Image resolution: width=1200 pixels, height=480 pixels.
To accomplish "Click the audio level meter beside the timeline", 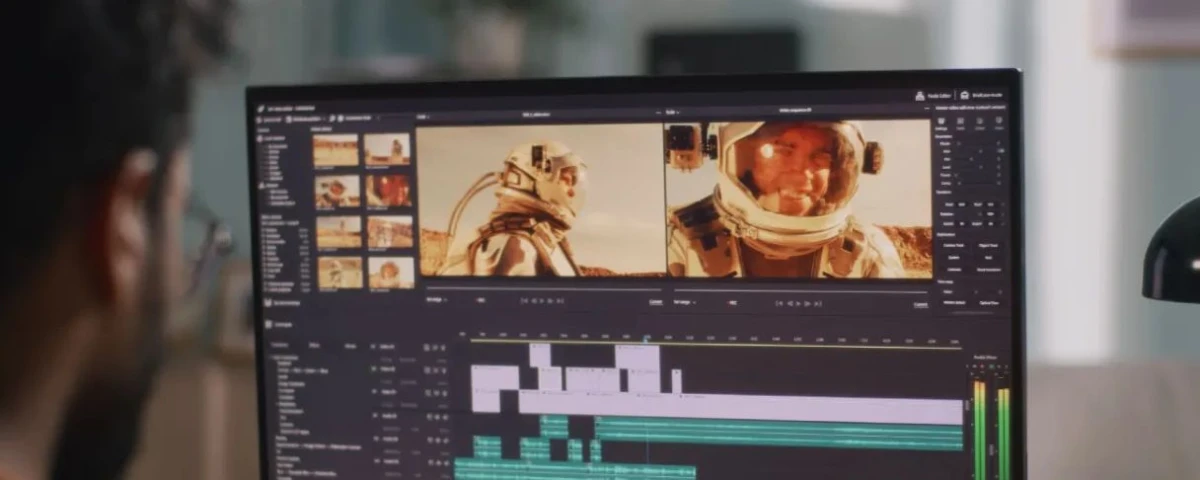I will [x=990, y=428].
